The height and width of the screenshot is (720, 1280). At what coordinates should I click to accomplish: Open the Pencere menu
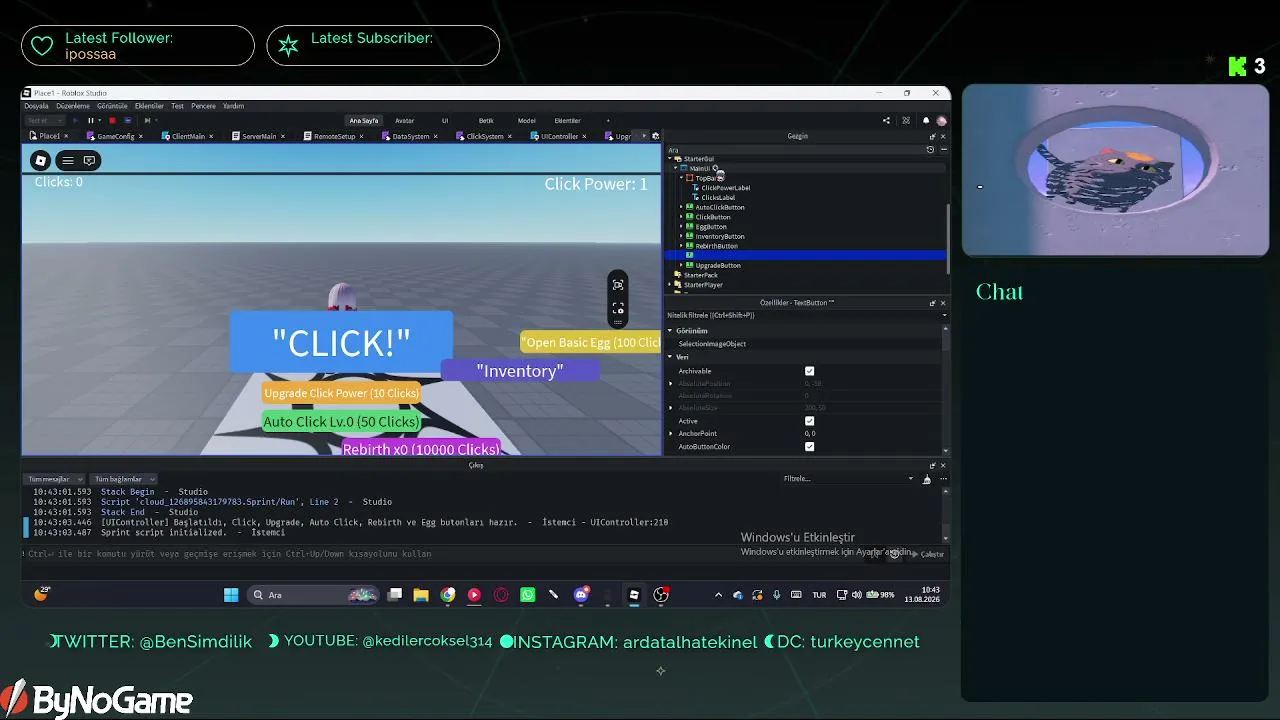pyautogui.click(x=203, y=106)
